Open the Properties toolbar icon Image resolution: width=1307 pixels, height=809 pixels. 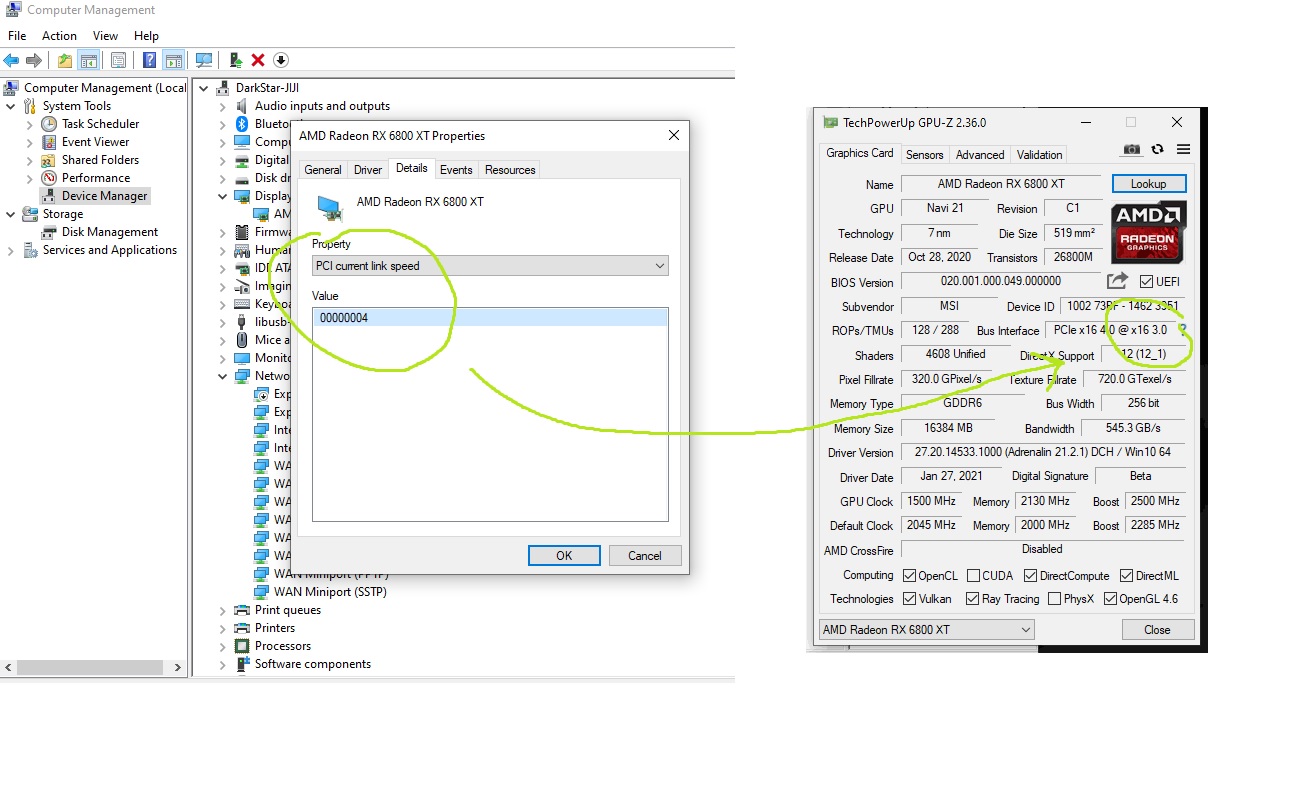pos(118,60)
